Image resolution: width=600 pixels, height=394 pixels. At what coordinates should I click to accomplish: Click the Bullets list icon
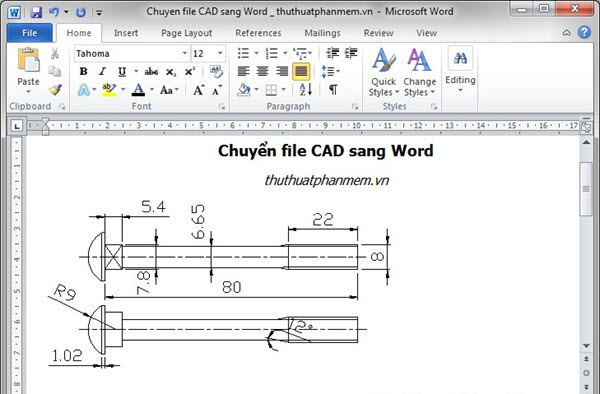[x=243, y=53]
